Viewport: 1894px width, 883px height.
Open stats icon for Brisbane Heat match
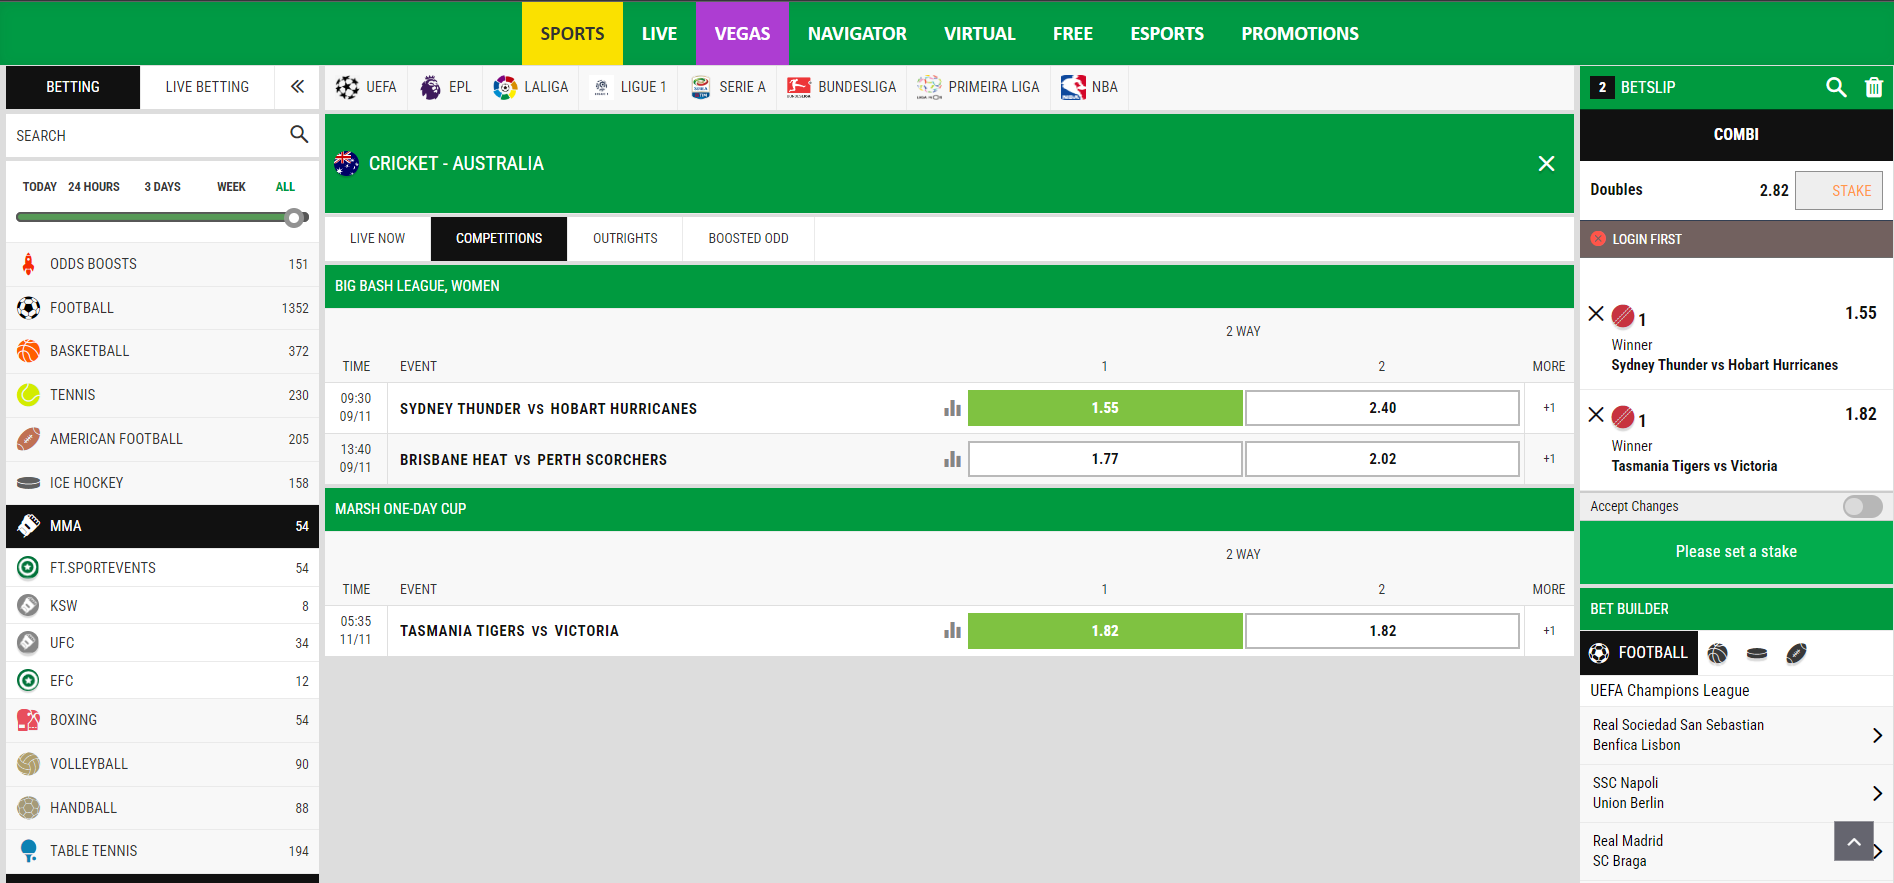pyautogui.click(x=952, y=459)
